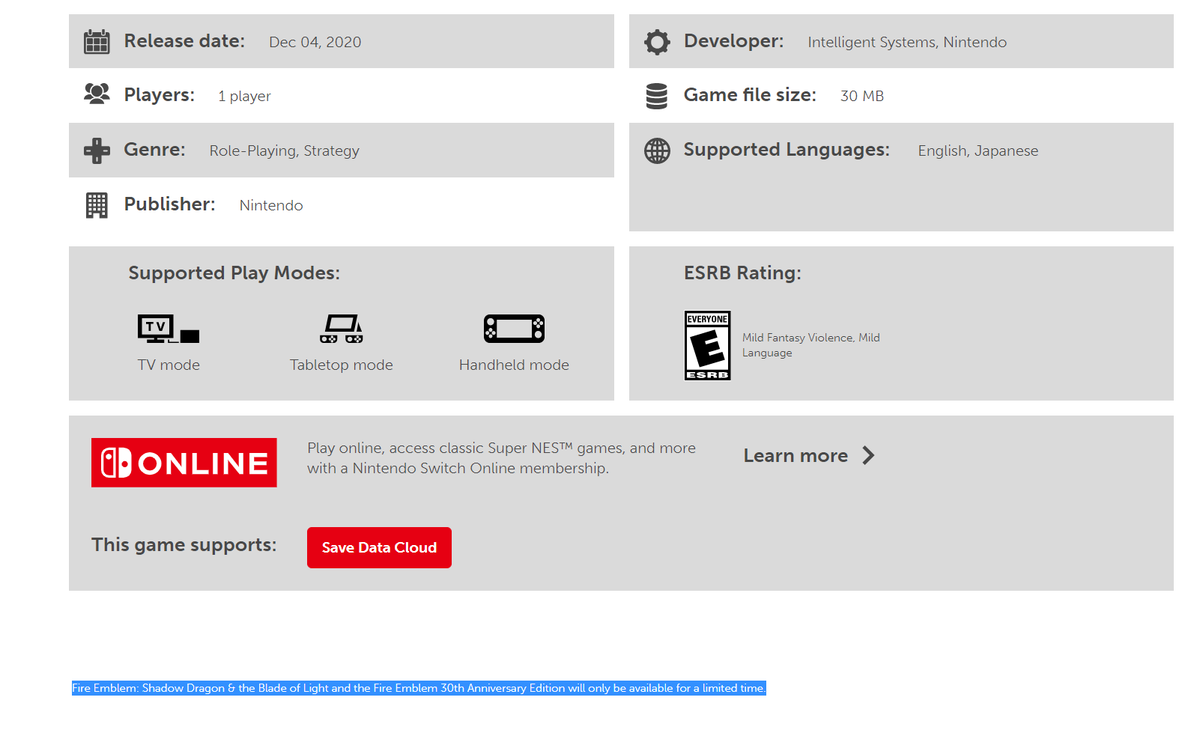Screen dimensions: 1200x736
Task: Click the Save Data Cloud button
Action: tap(379, 548)
